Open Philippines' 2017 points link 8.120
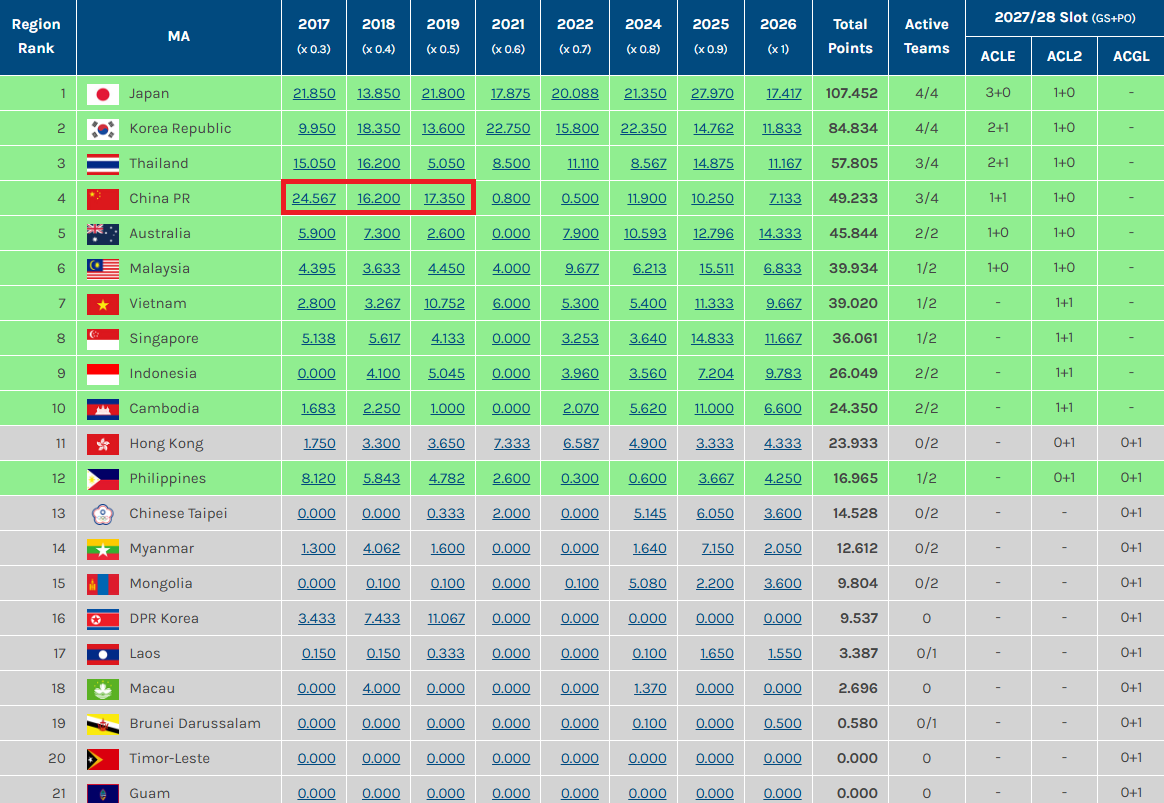 [x=318, y=479]
